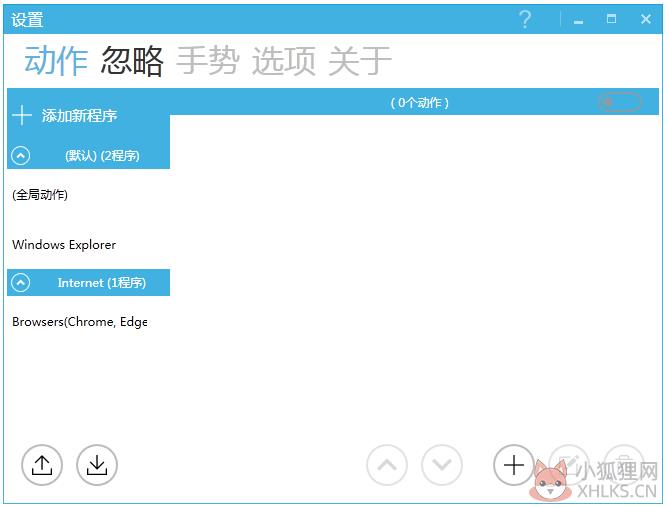
Task: Click the move-up arrow circle button
Action: pos(387,465)
